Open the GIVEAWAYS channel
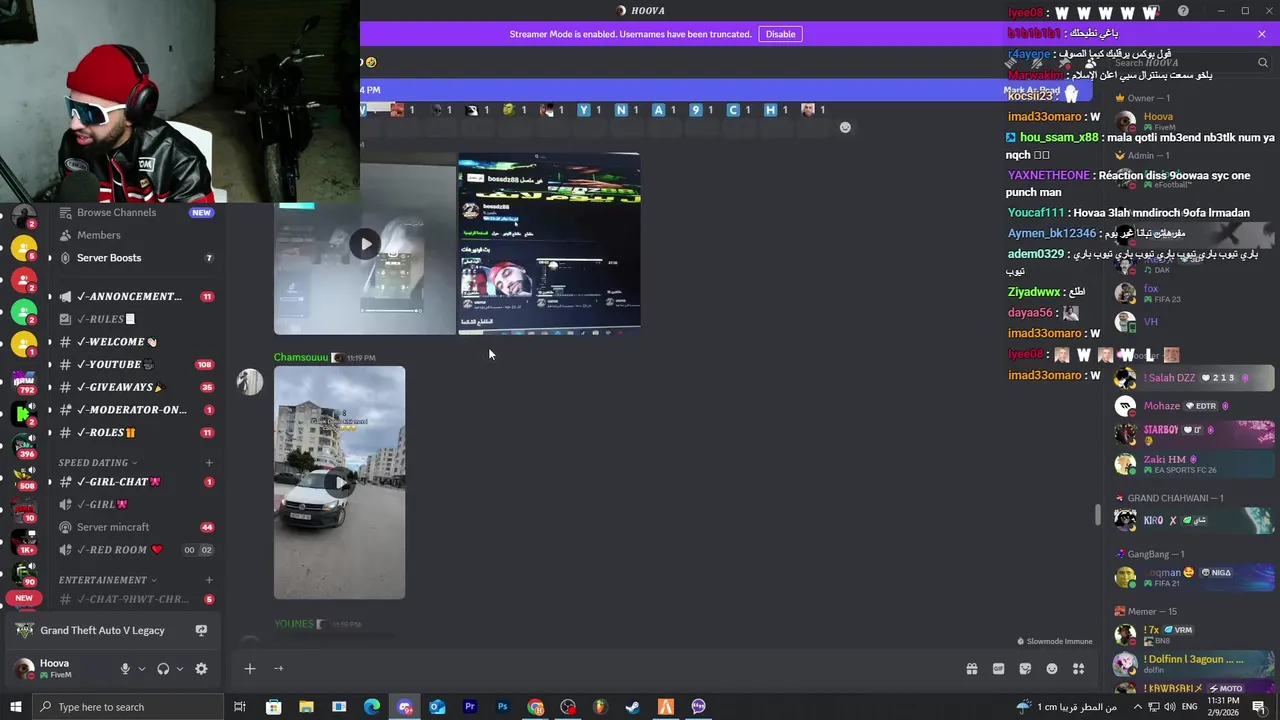This screenshot has height=720, width=1280. pos(120,387)
